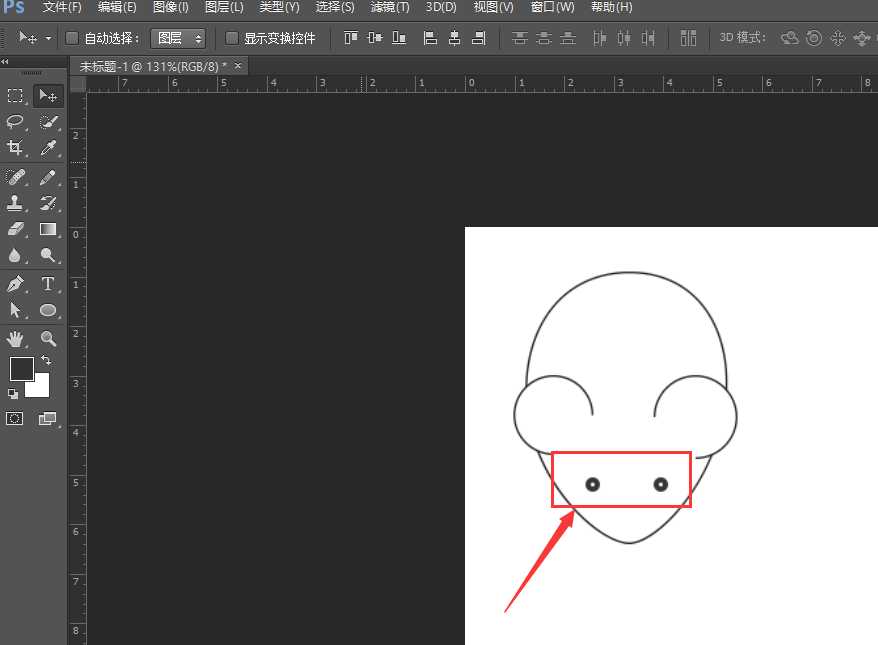Select the Pen tool
Image resolution: width=878 pixels, height=645 pixels.
[16, 284]
